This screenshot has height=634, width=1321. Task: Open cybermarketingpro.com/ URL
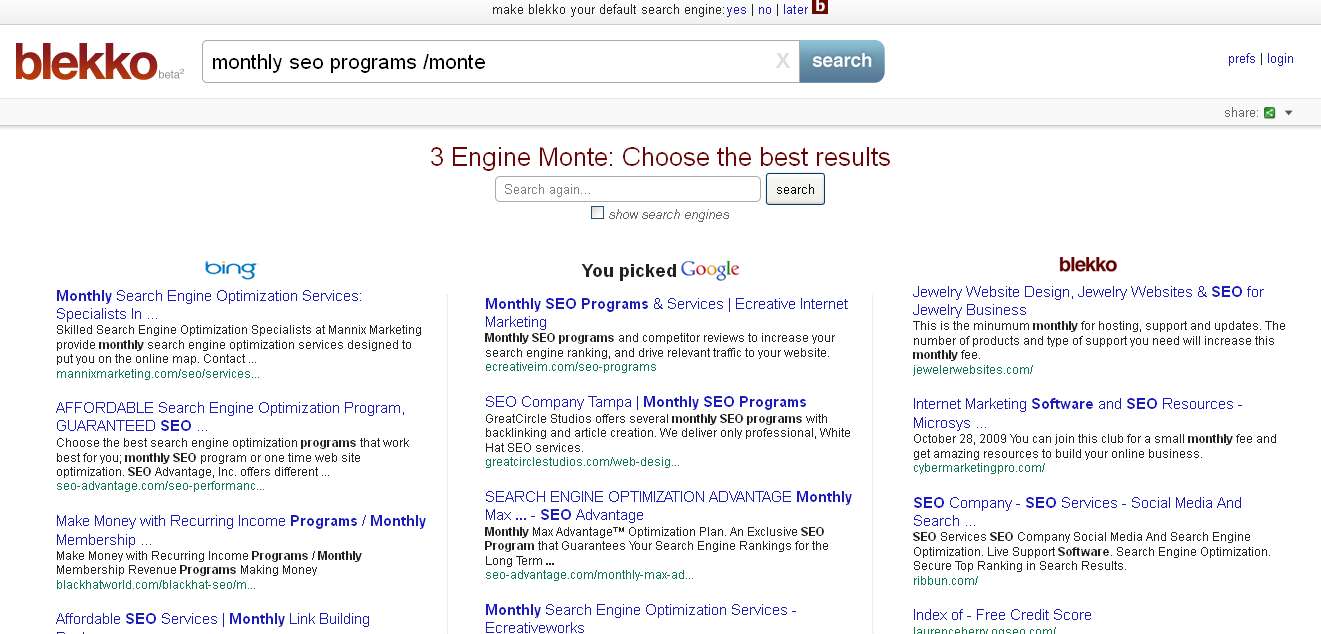tap(979, 468)
